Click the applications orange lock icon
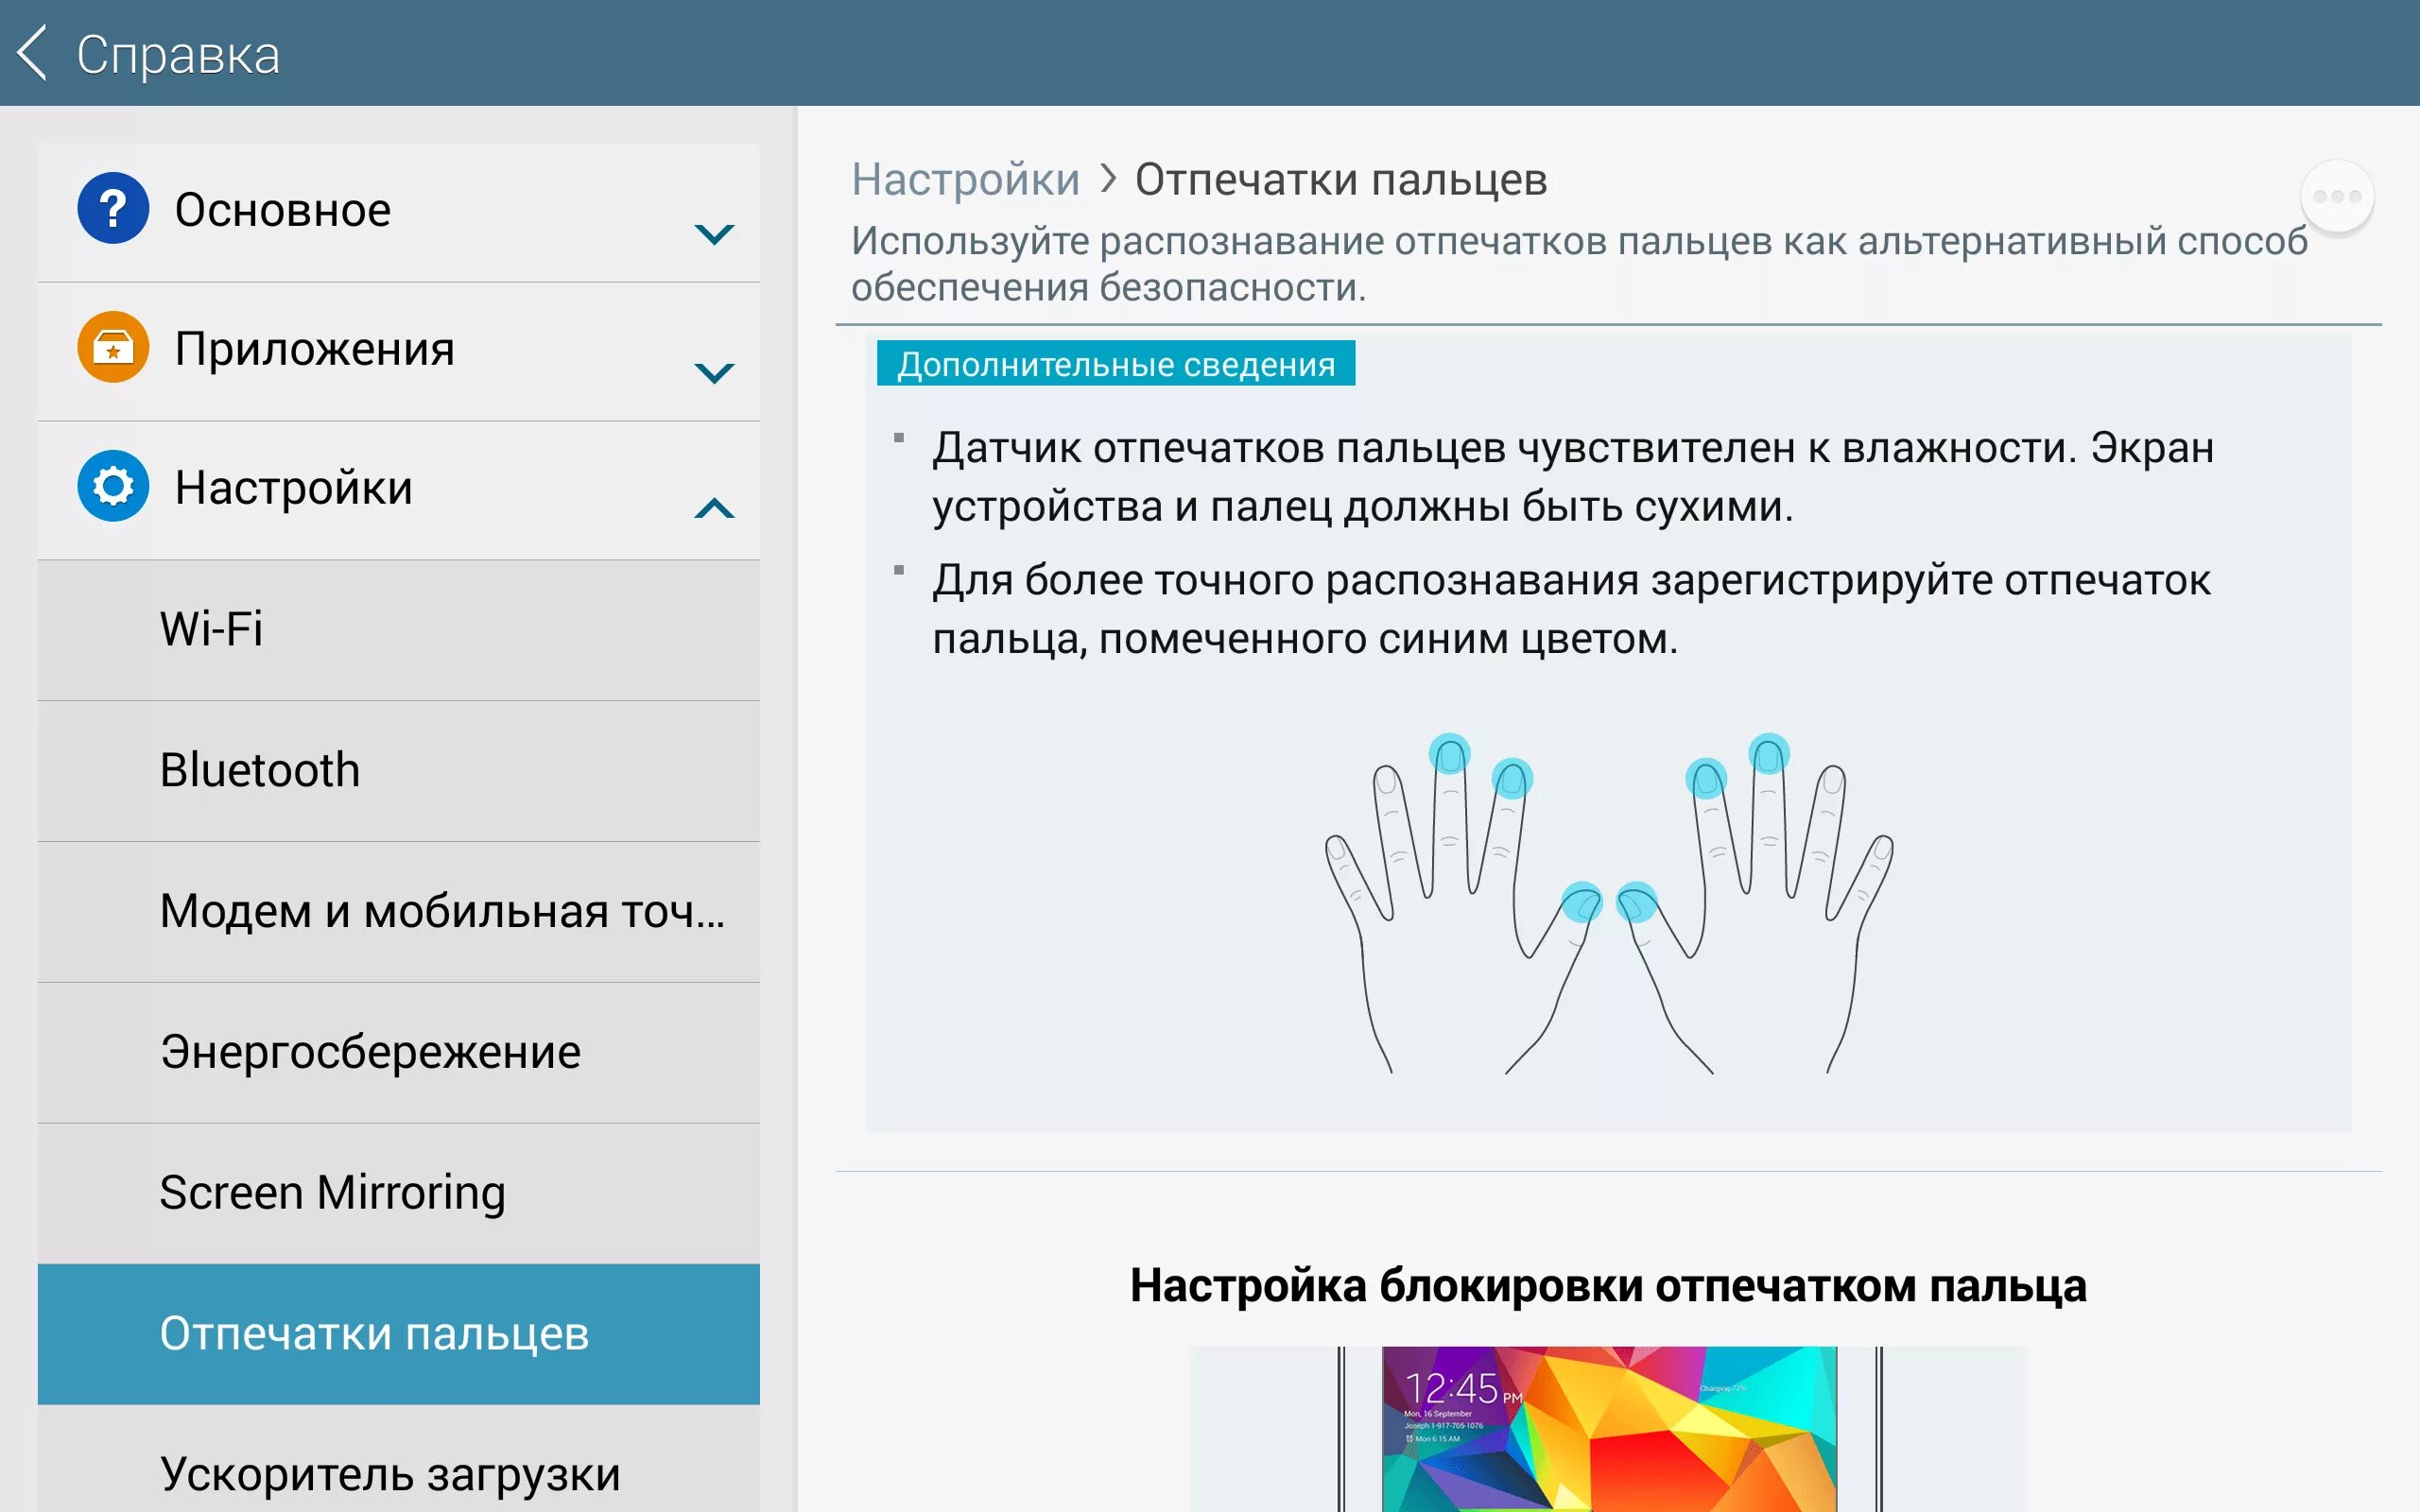2420x1512 pixels. tap(108, 347)
